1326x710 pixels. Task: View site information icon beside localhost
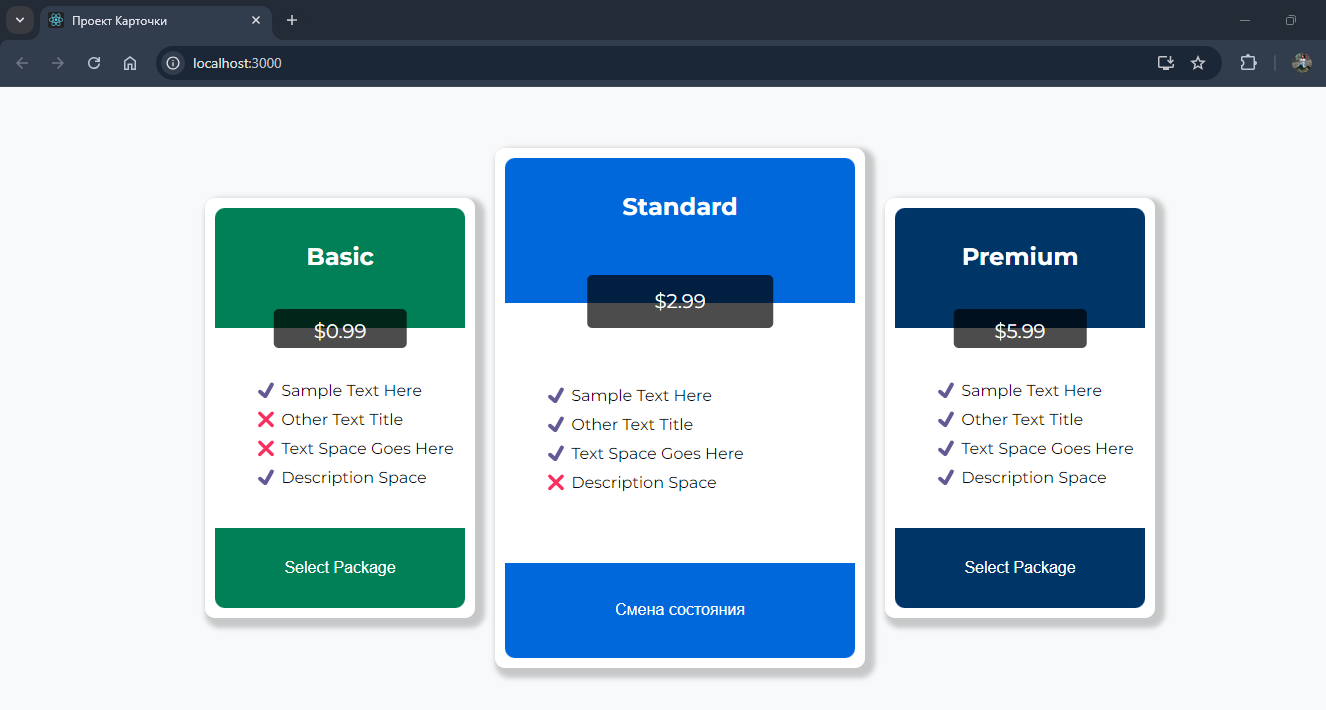[173, 63]
